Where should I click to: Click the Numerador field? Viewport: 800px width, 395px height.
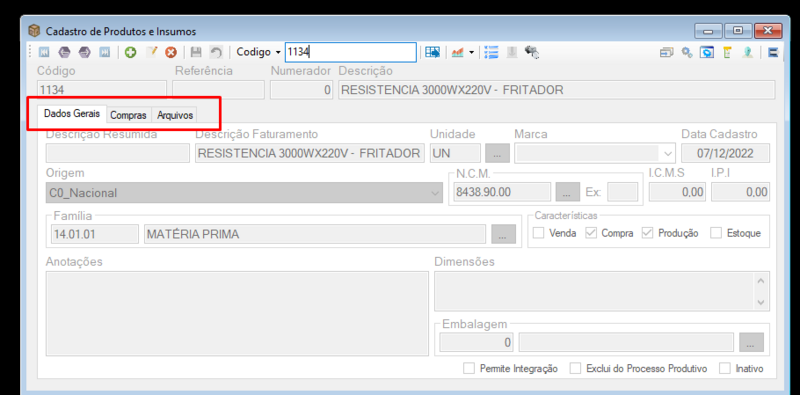tap(302, 90)
